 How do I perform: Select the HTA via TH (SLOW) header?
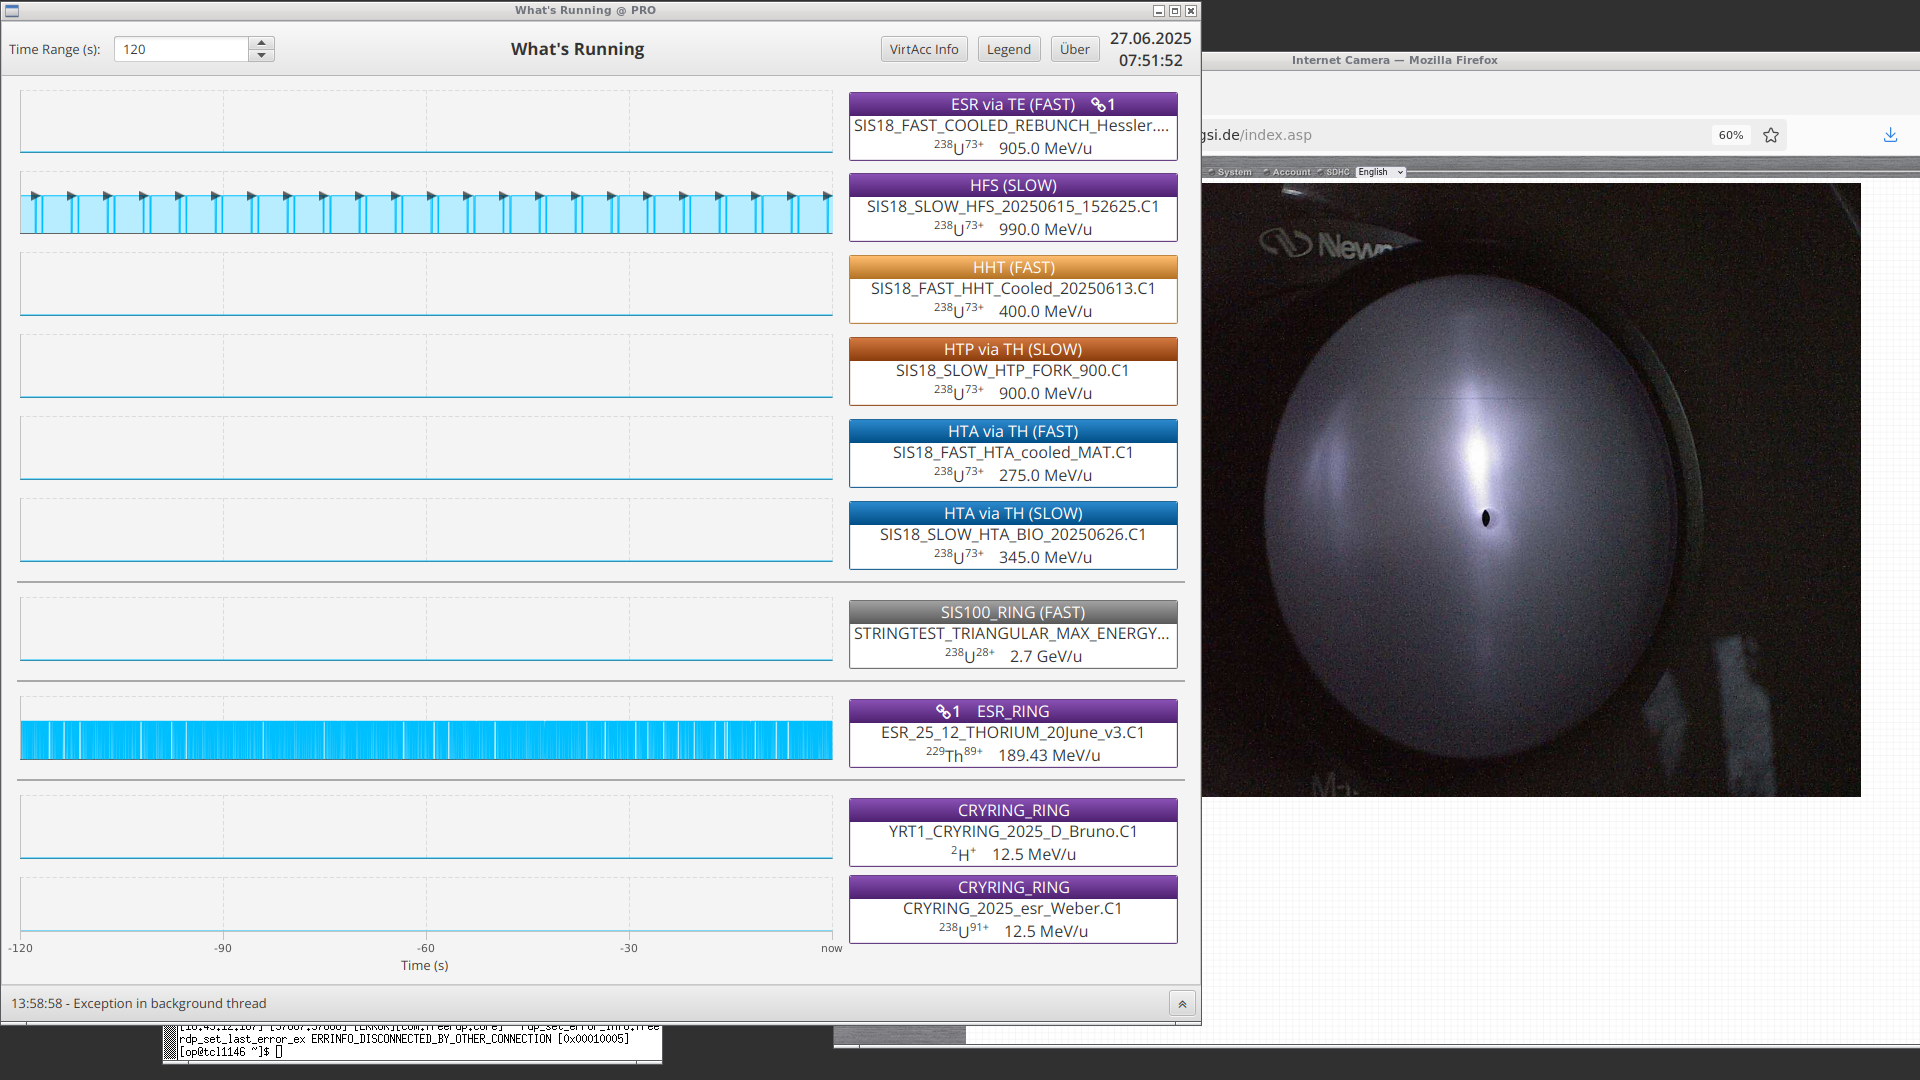1013,513
